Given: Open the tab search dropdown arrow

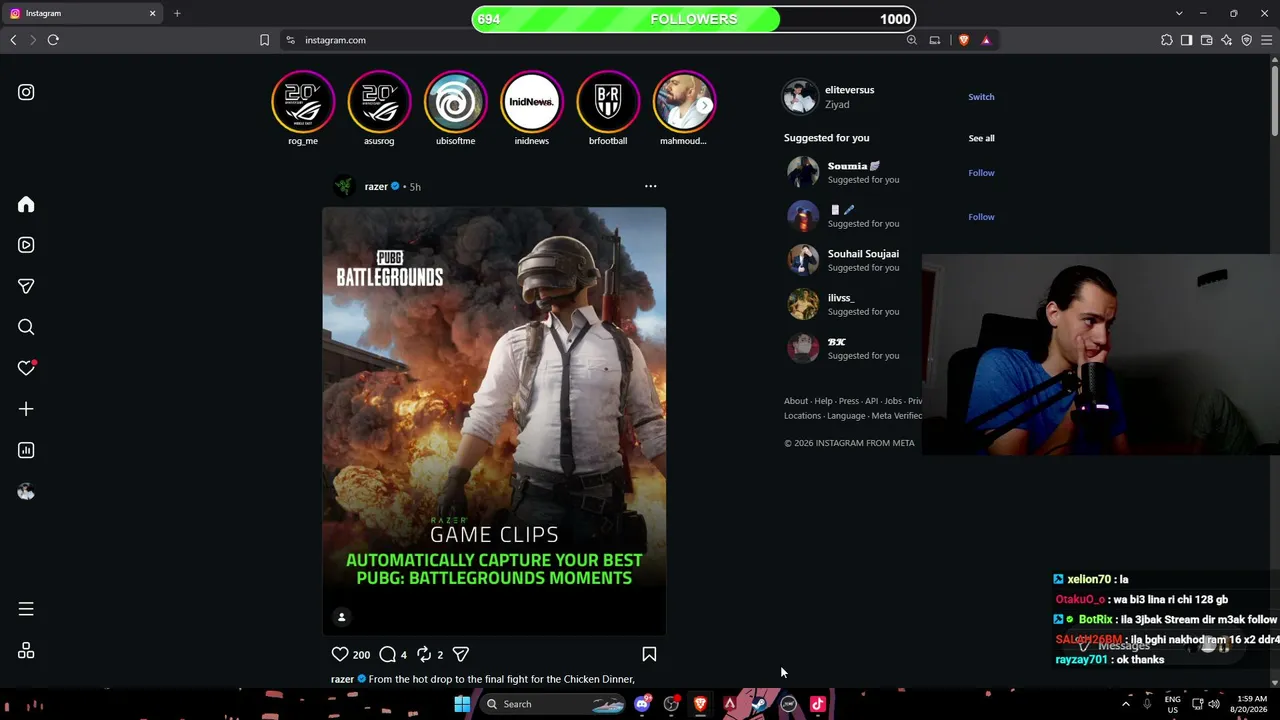Looking at the screenshot, I should 1179,13.
